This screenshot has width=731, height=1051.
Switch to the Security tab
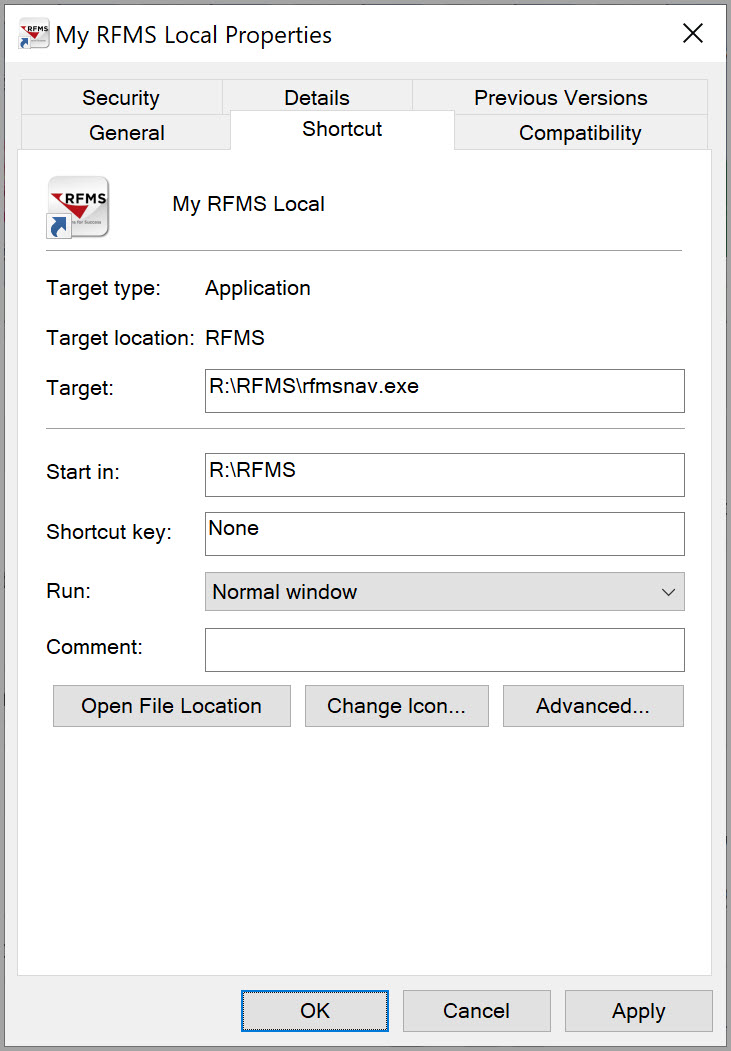[121, 98]
